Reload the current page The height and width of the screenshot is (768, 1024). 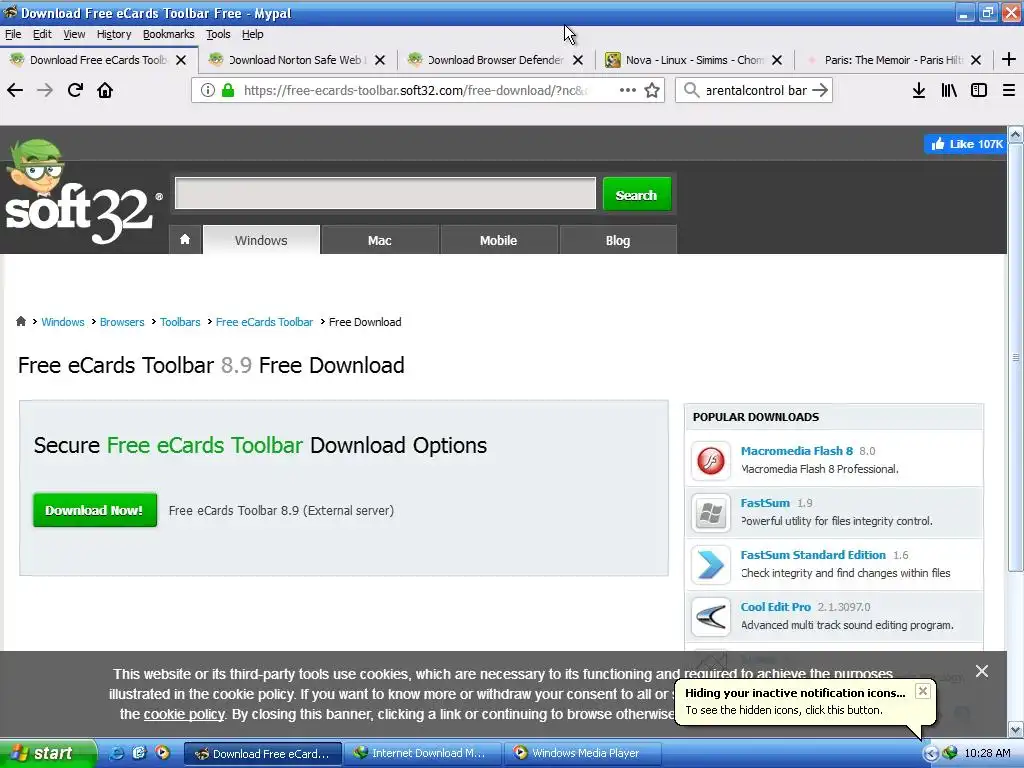click(75, 90)
